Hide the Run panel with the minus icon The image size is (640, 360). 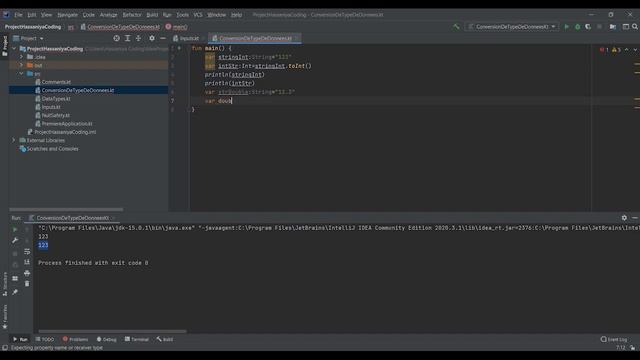(635, 218)
